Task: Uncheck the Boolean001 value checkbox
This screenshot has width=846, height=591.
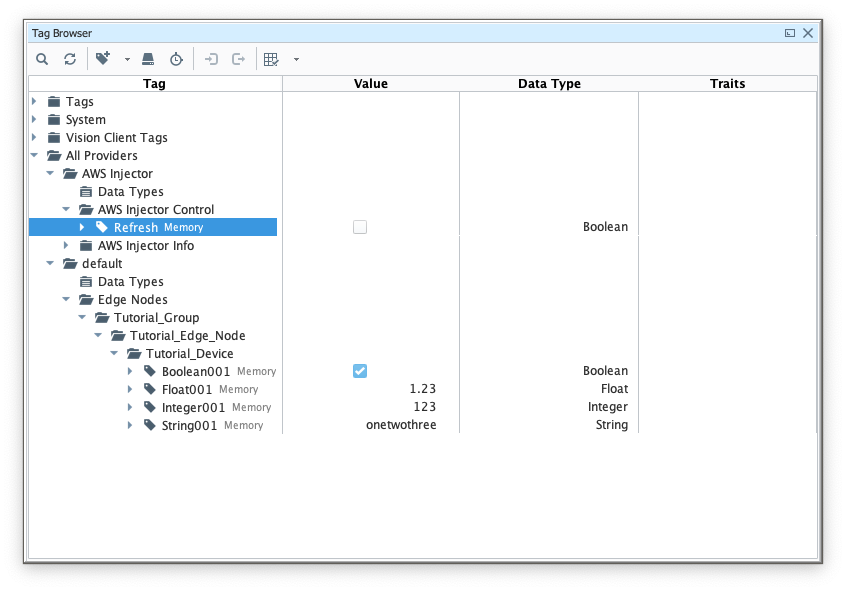Action: coord(360,371)
